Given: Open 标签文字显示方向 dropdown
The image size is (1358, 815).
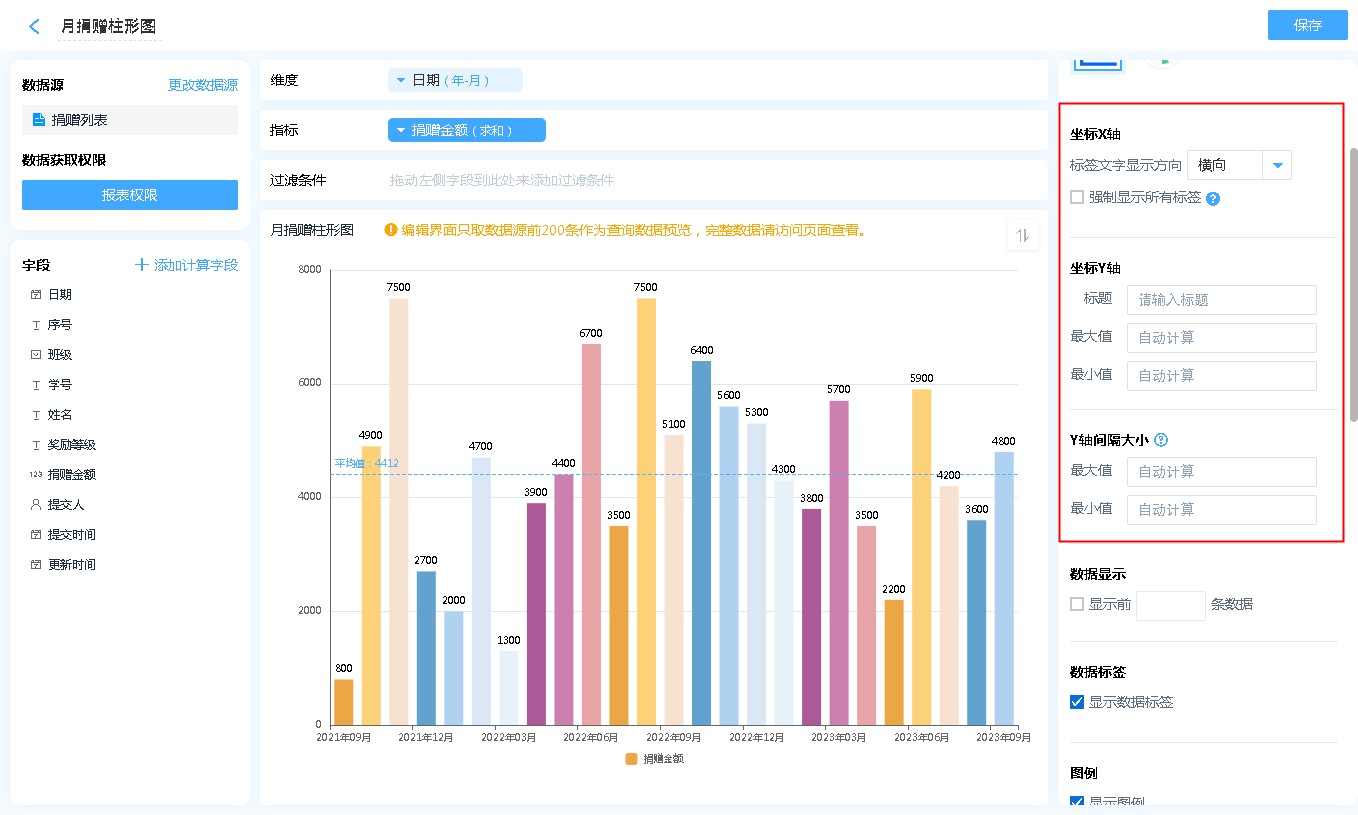Looking at the screenshot, I should tap(1277, 165).
